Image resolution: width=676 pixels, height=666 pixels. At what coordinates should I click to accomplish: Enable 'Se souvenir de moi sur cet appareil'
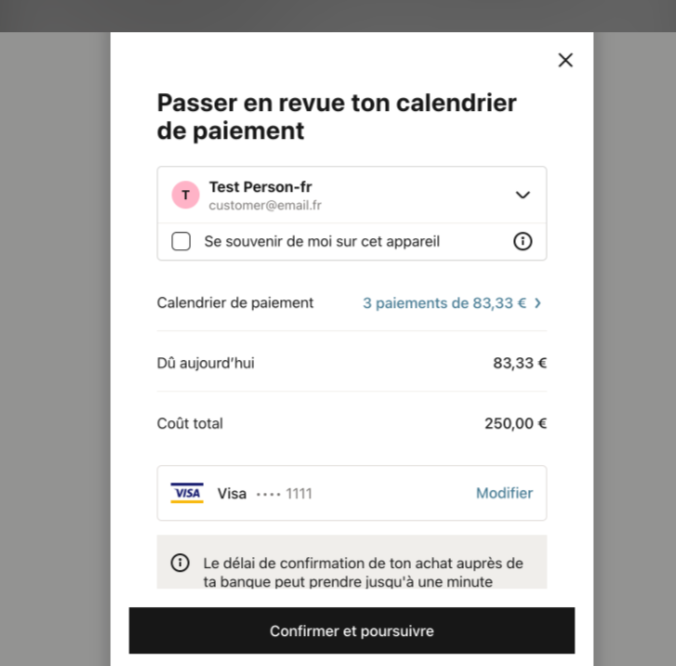tap(181, 241)
